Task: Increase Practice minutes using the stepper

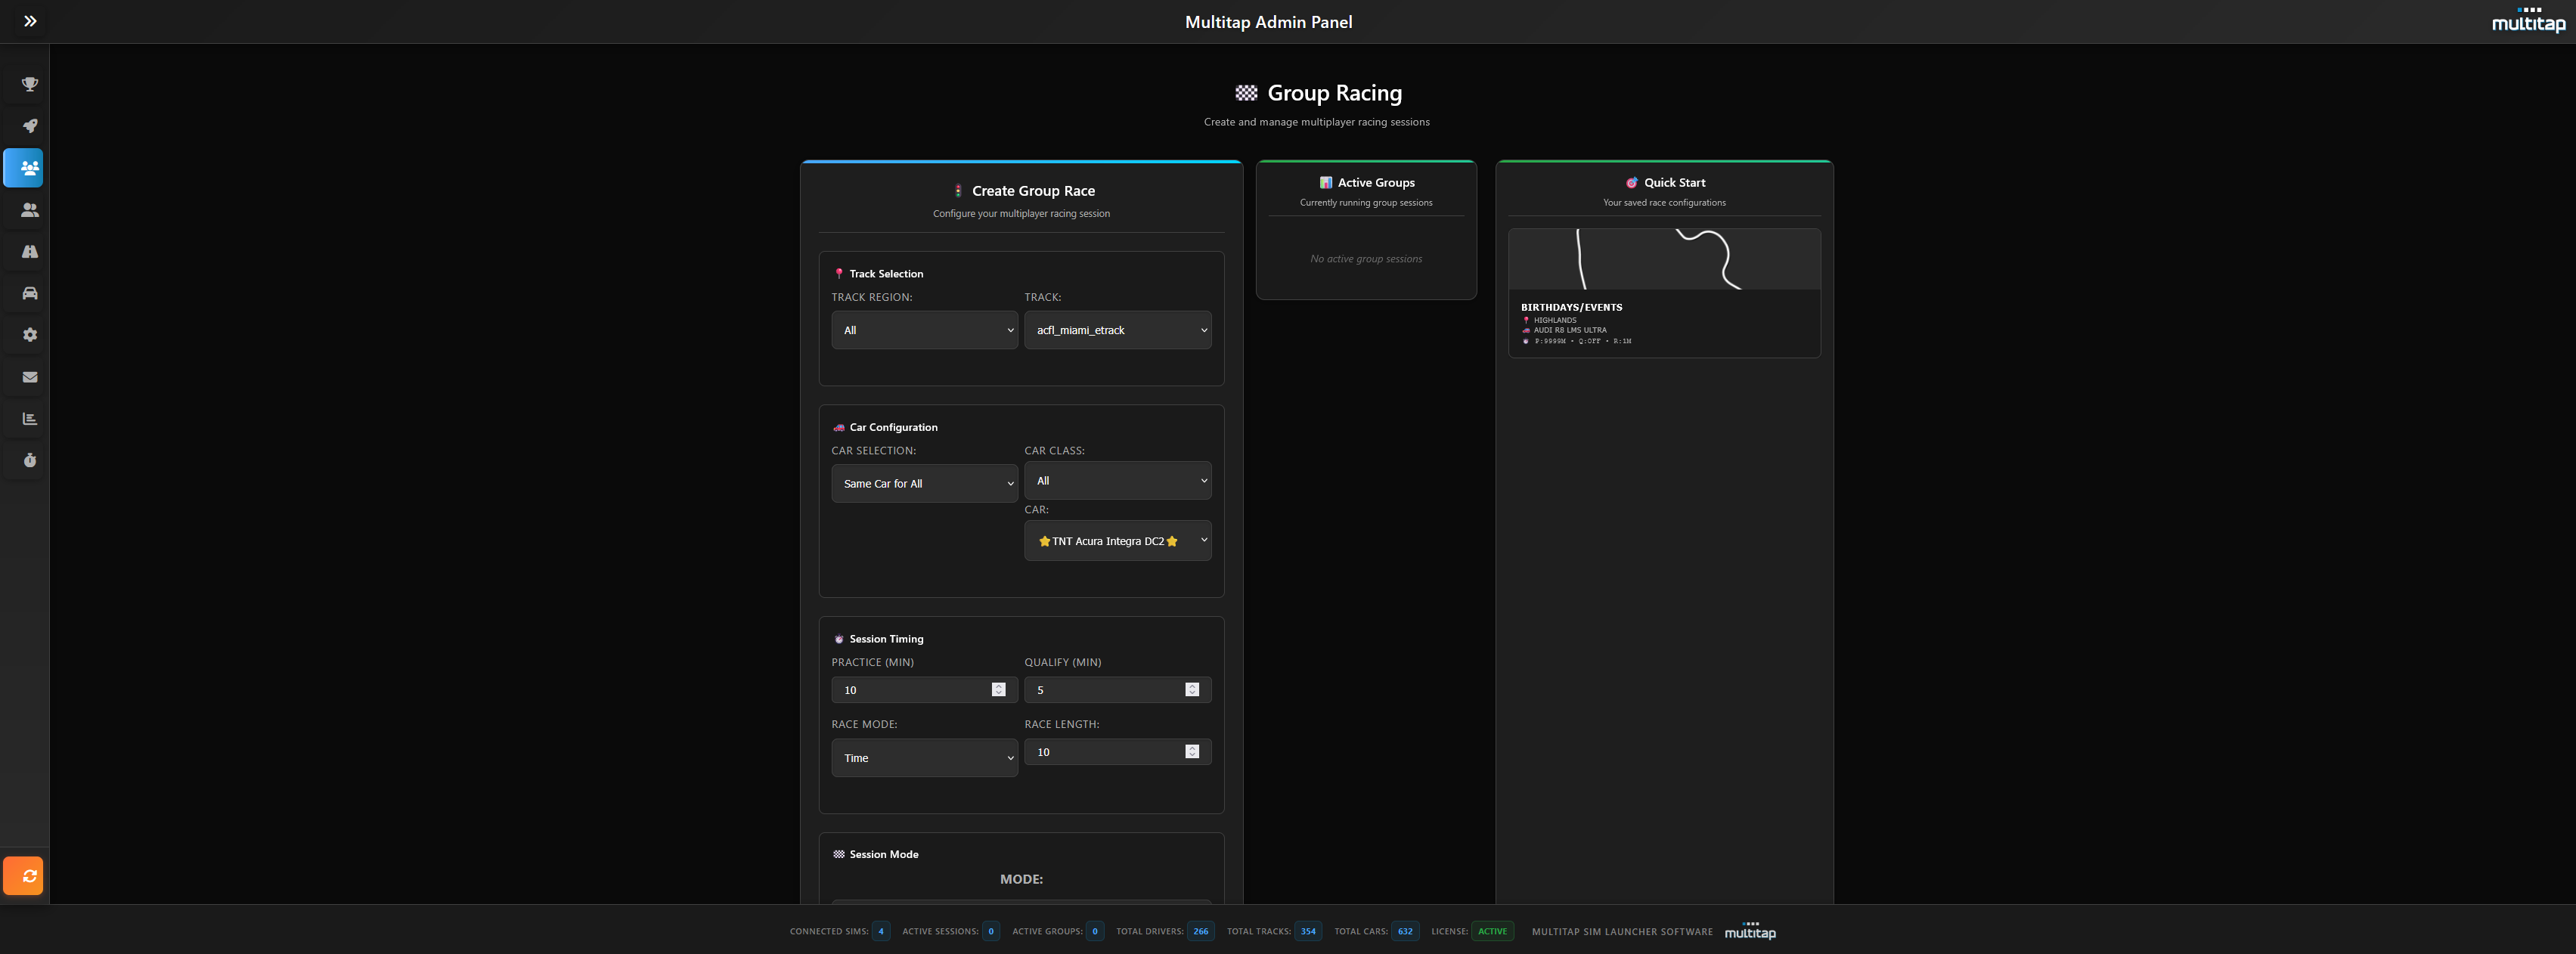Action: (997, 685)
